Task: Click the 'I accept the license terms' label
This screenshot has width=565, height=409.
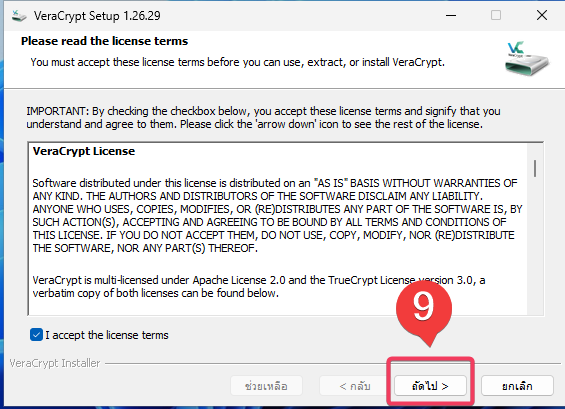Action: point(107,335)
